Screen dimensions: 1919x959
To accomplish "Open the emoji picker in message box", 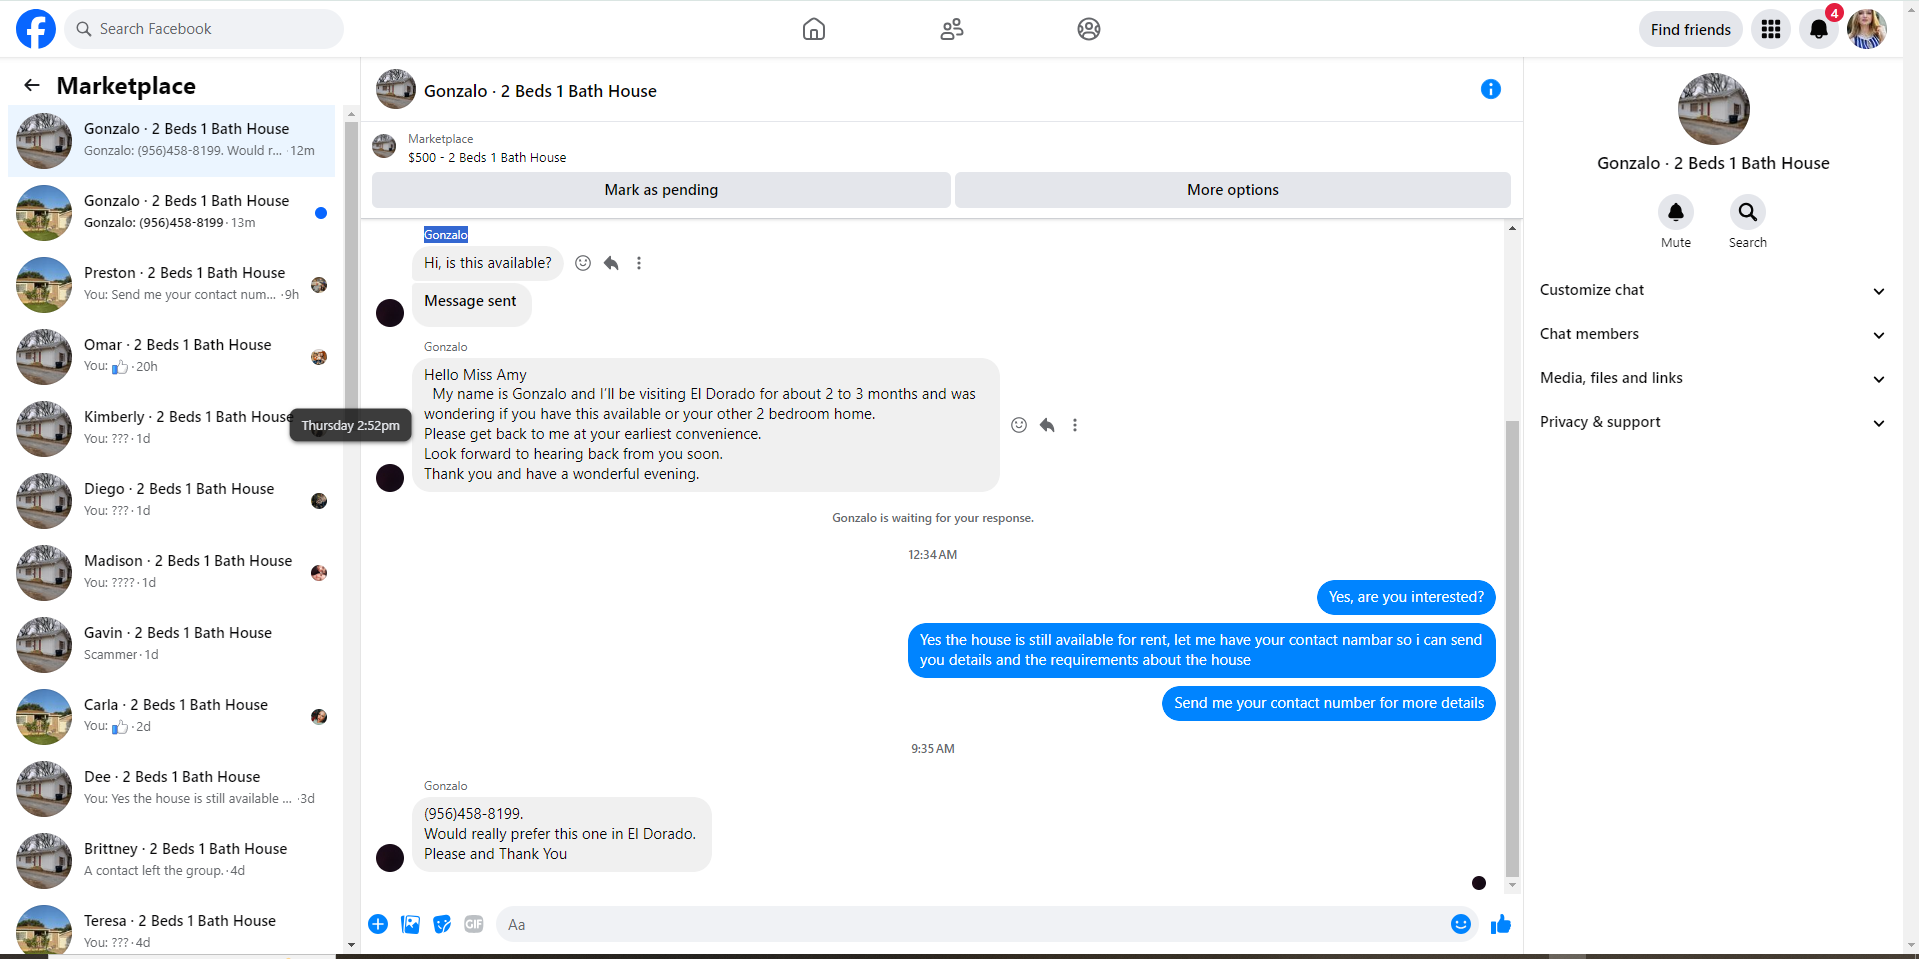I will (x=1461, y=924).
